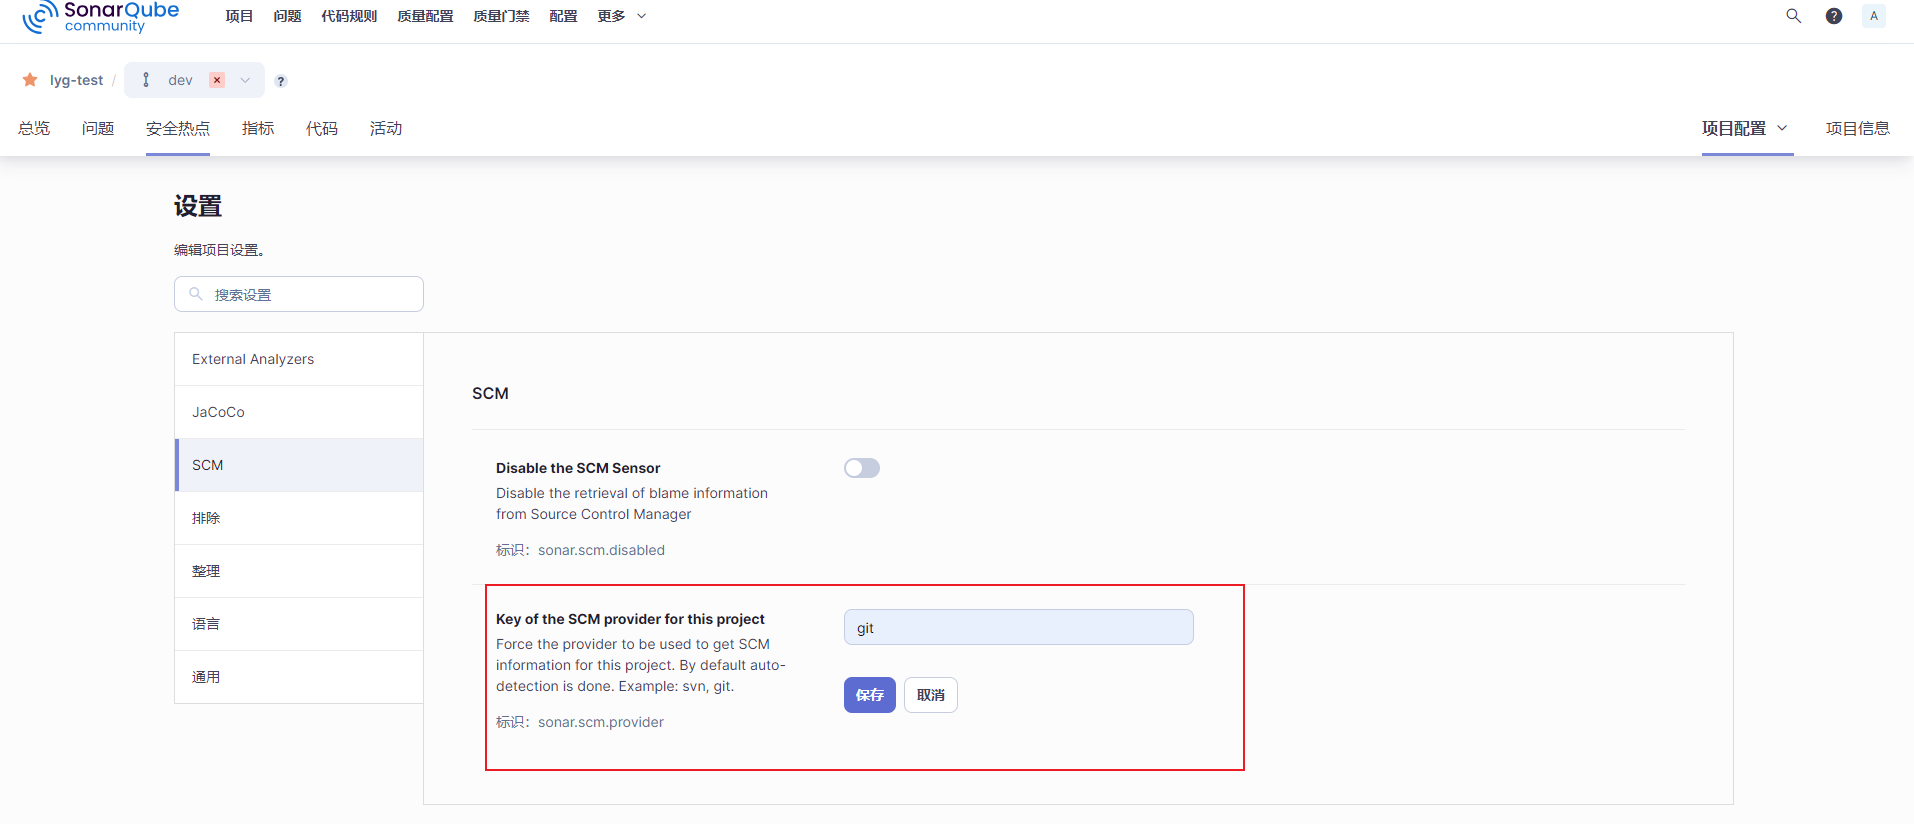
Task: Switch to the project 问题 tab
Action: 98,128
